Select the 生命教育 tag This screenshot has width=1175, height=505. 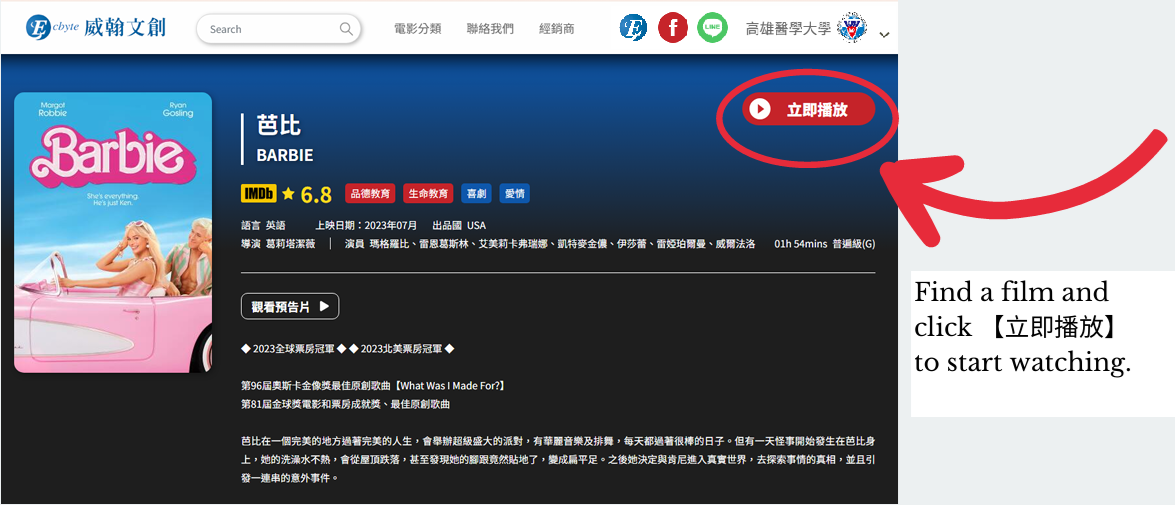[429, 194]
